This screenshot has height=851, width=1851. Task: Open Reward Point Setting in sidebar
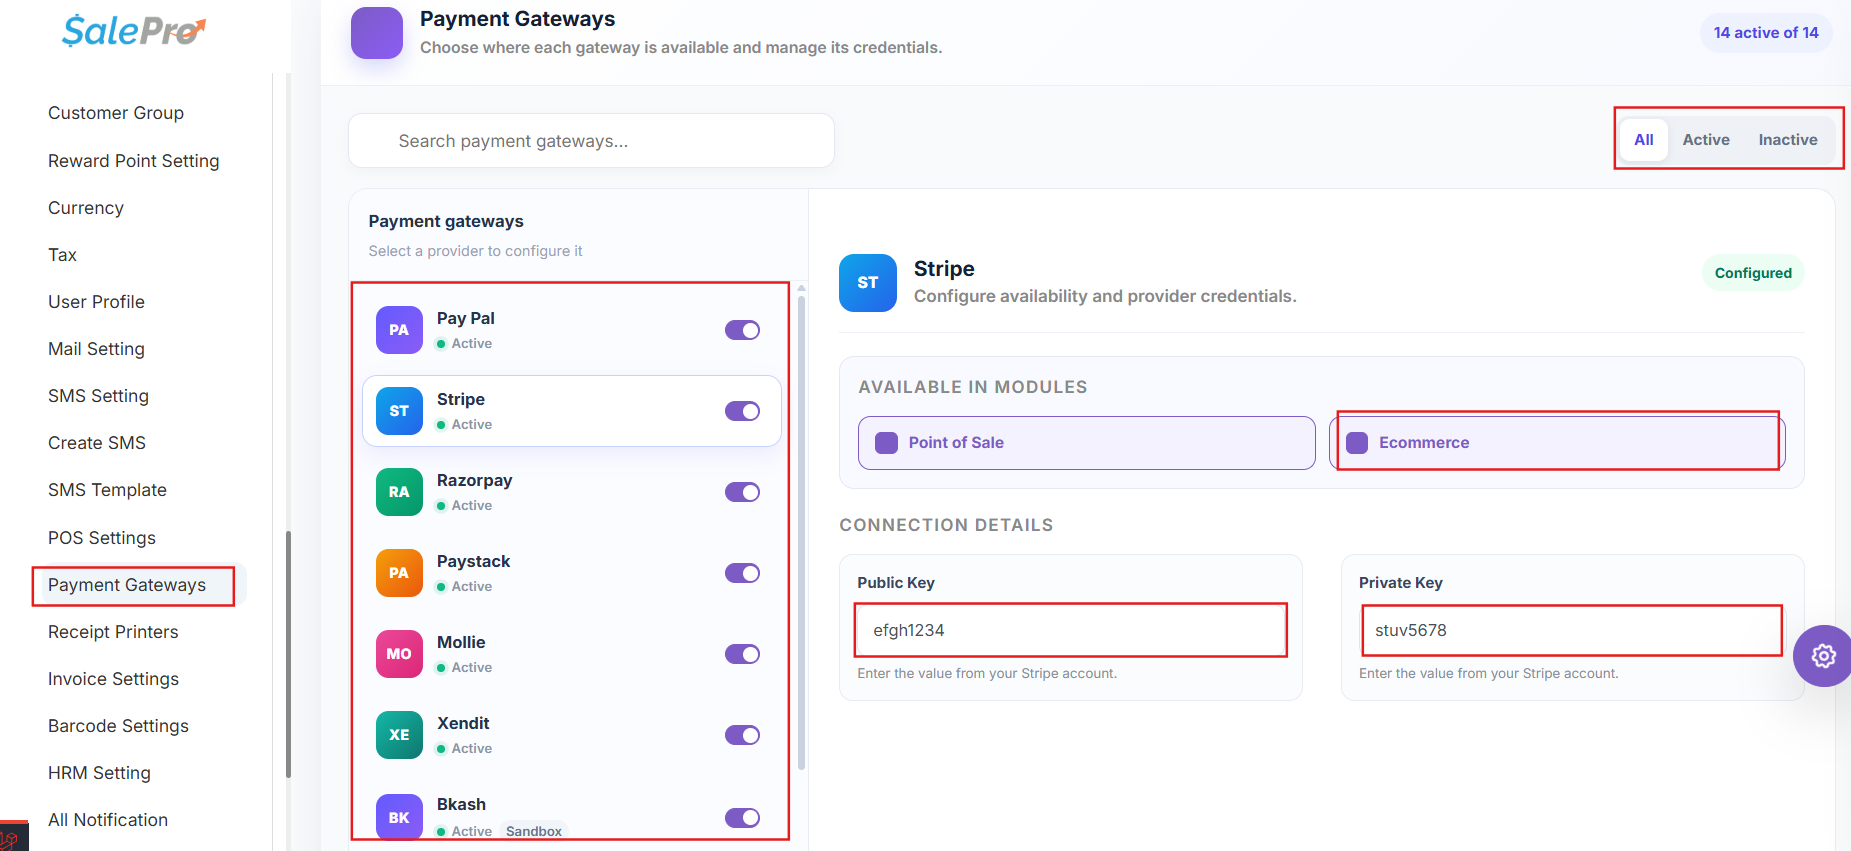[x=134, y=161]
